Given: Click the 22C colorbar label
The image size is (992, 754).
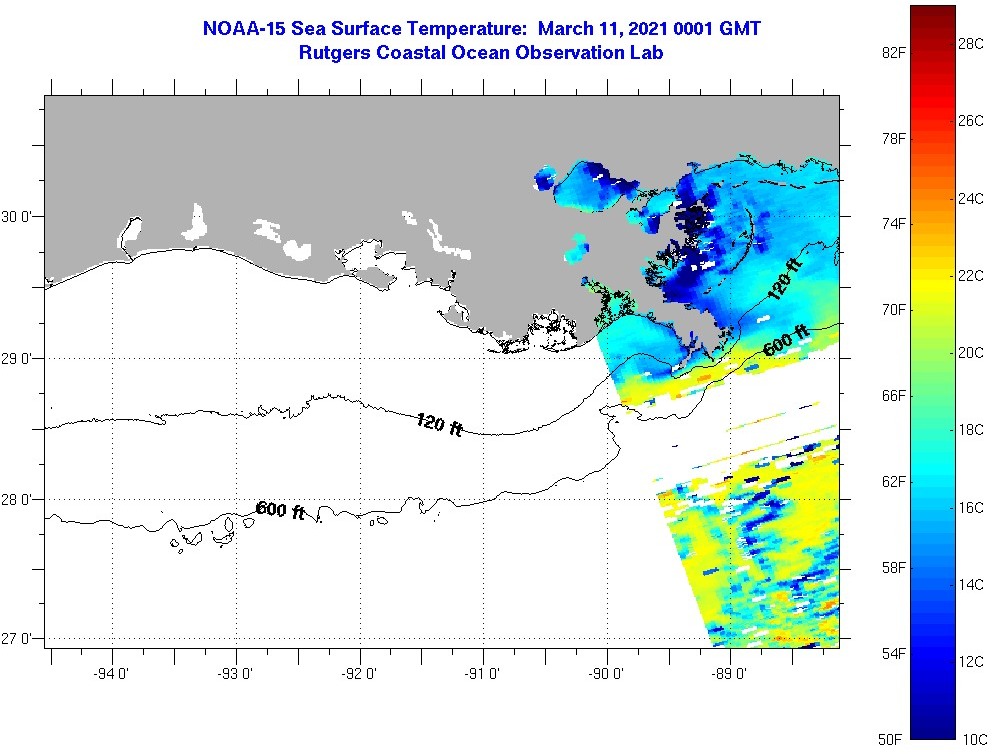Looking at the screenshot, I should pos(971,276).
